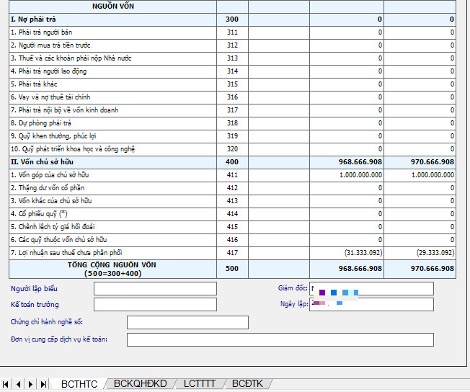Go to the first sheet using navigation arrow
Screen dimensions: 470x392
6,384
